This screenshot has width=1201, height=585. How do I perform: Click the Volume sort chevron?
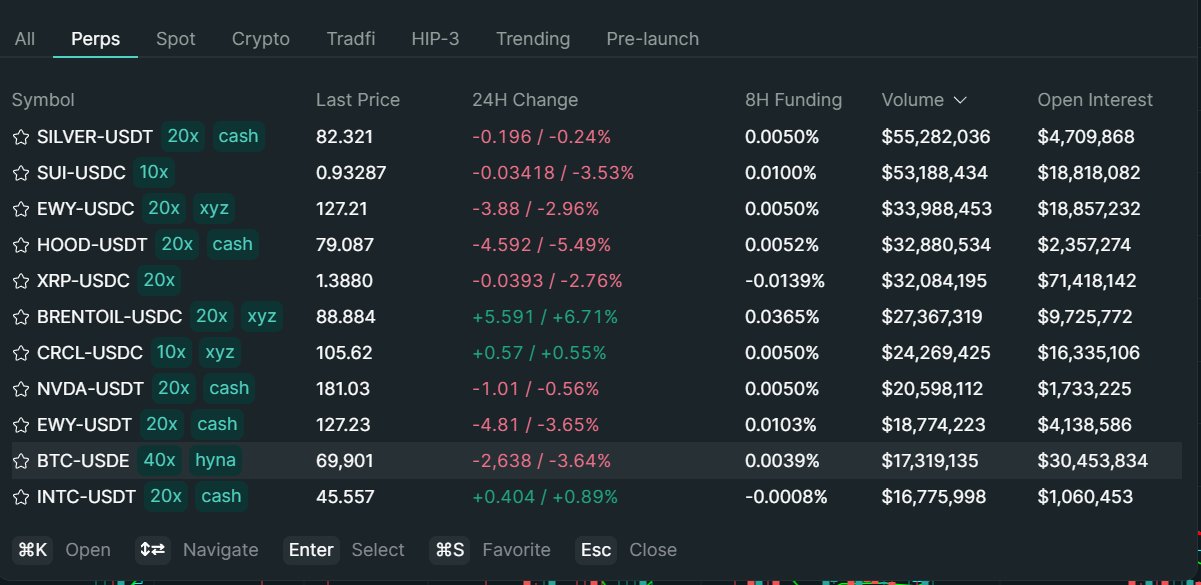pyautogui.click(x=960, y=100)
